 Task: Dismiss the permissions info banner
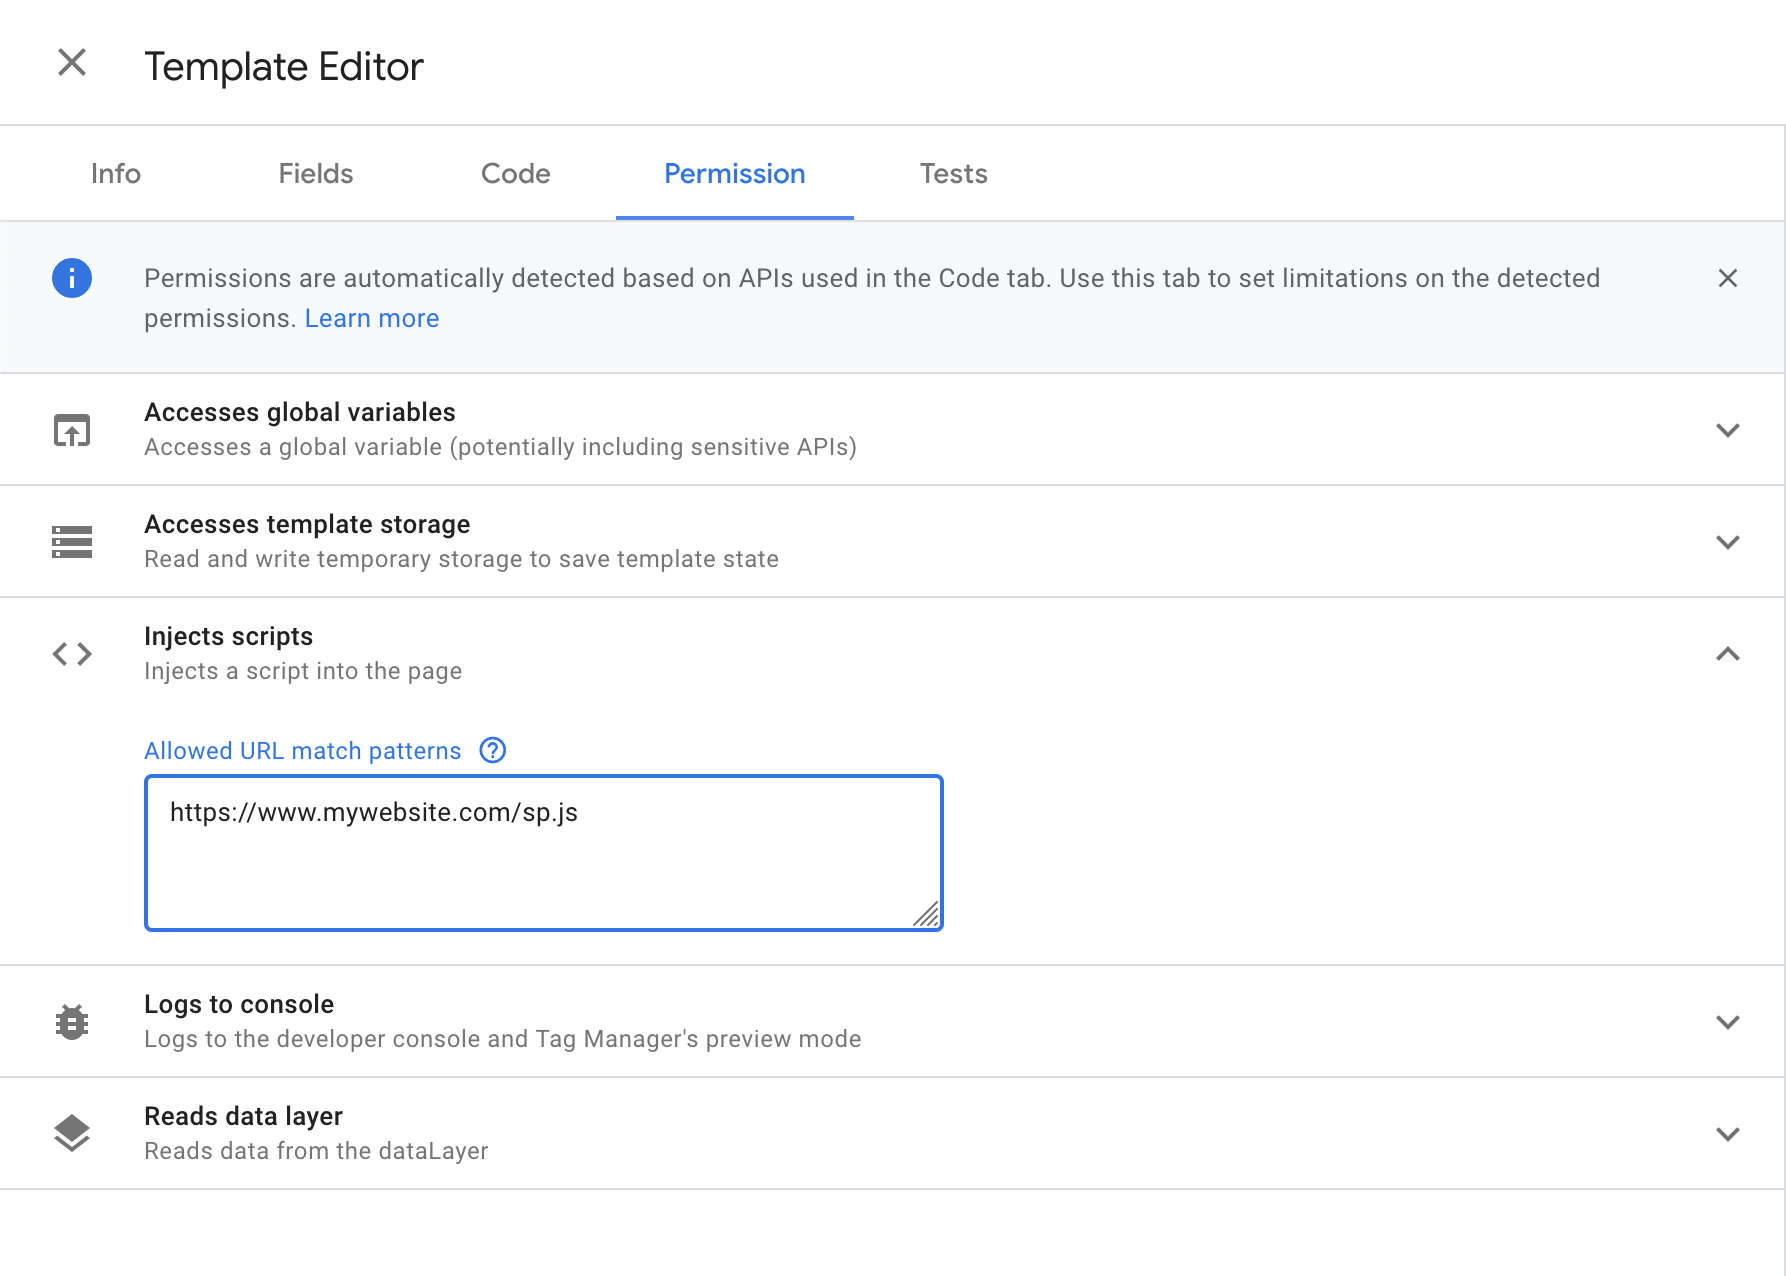[1728, 278]
